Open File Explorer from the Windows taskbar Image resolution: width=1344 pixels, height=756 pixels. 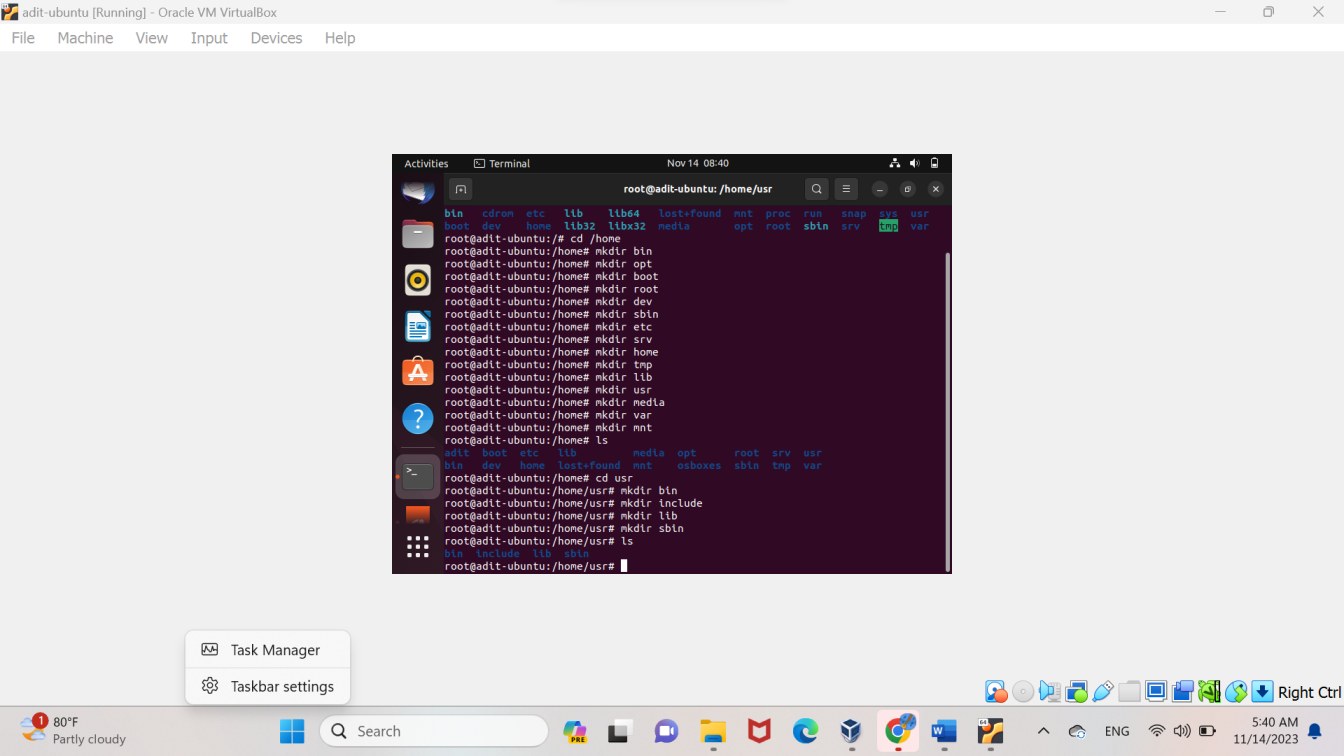712,732
